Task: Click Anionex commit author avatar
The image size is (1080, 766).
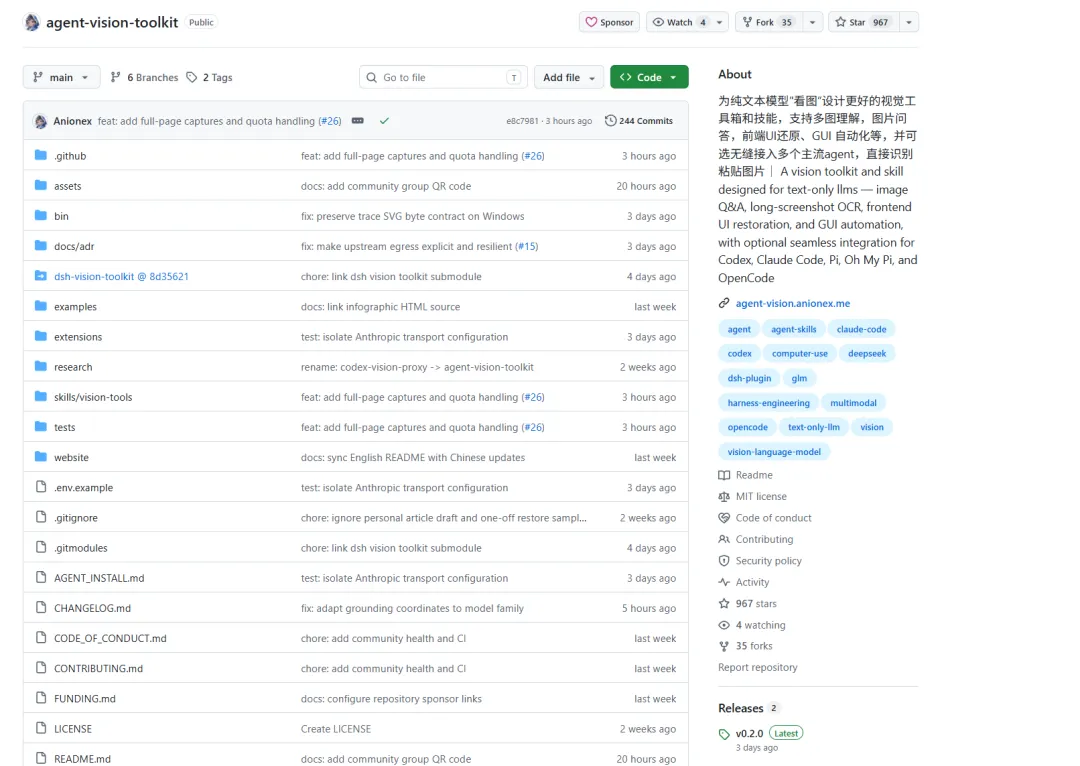Action: click(41, 121)
